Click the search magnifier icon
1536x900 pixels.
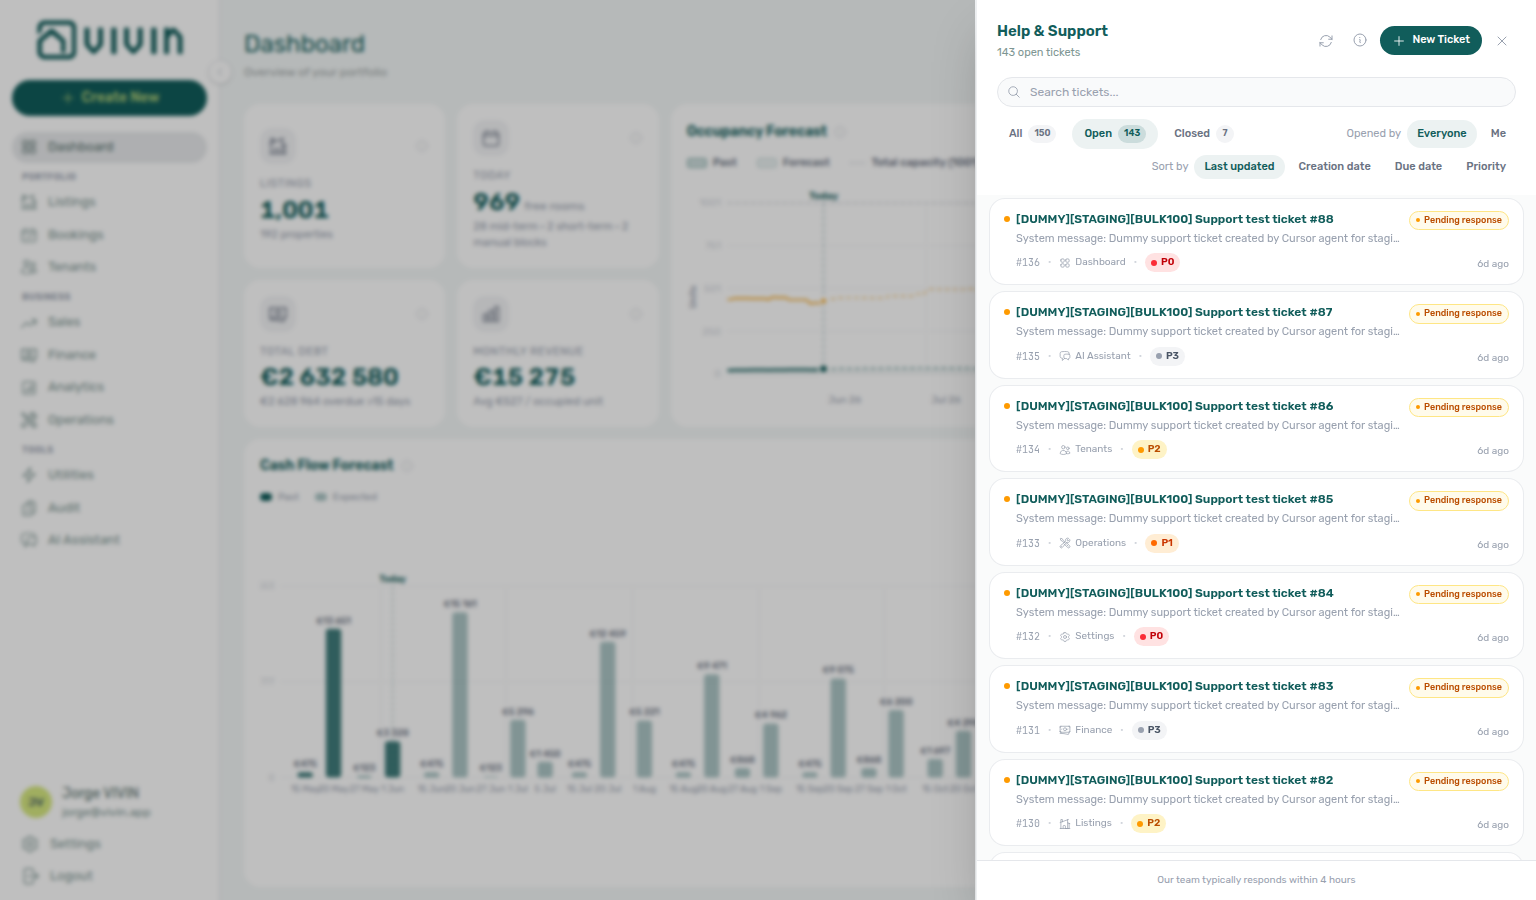tap(1014, 92)
